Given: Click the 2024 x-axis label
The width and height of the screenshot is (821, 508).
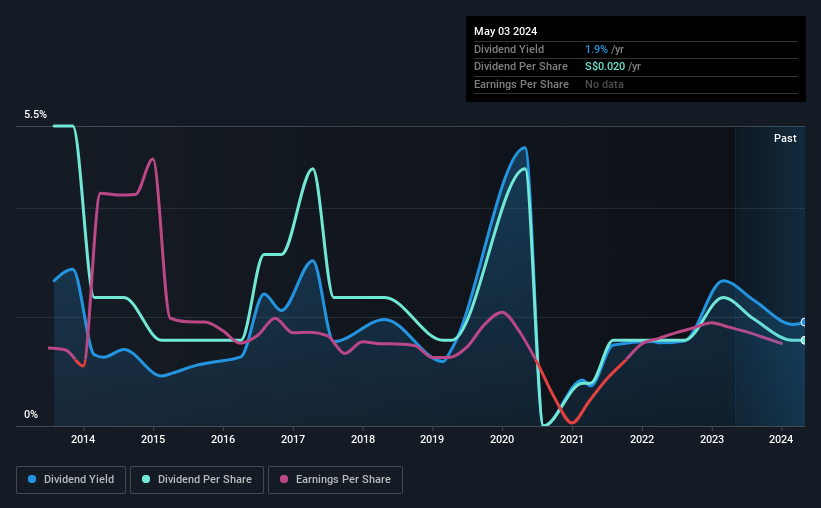Looking at the screenshot, I should pos(781,439).
